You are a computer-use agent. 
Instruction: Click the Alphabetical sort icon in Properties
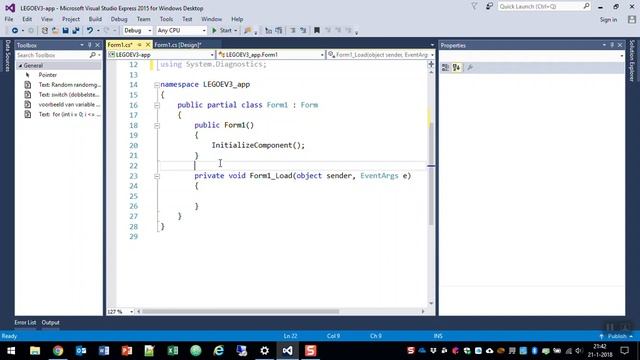pos(456,68)
